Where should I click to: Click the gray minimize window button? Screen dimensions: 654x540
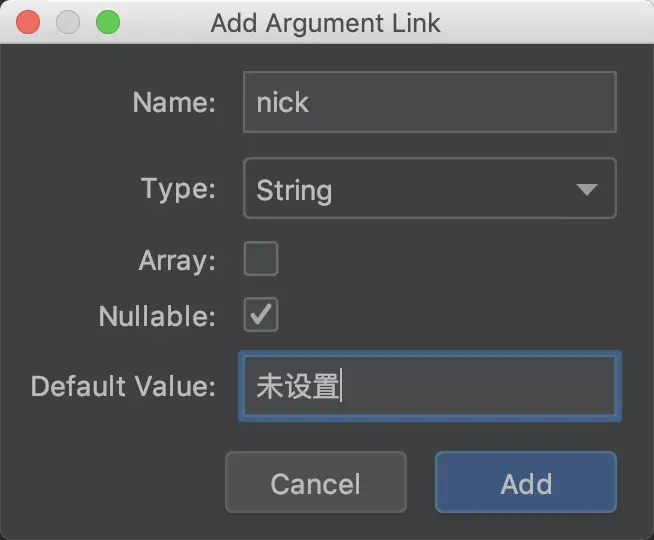point(68,22)
